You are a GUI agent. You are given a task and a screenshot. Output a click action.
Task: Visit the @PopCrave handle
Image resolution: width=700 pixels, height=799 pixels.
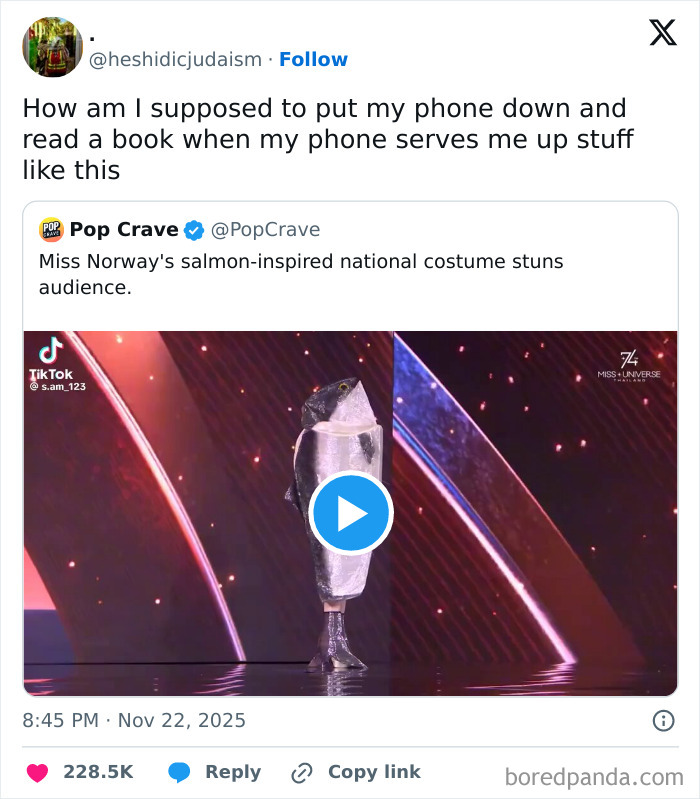(265, 230)
